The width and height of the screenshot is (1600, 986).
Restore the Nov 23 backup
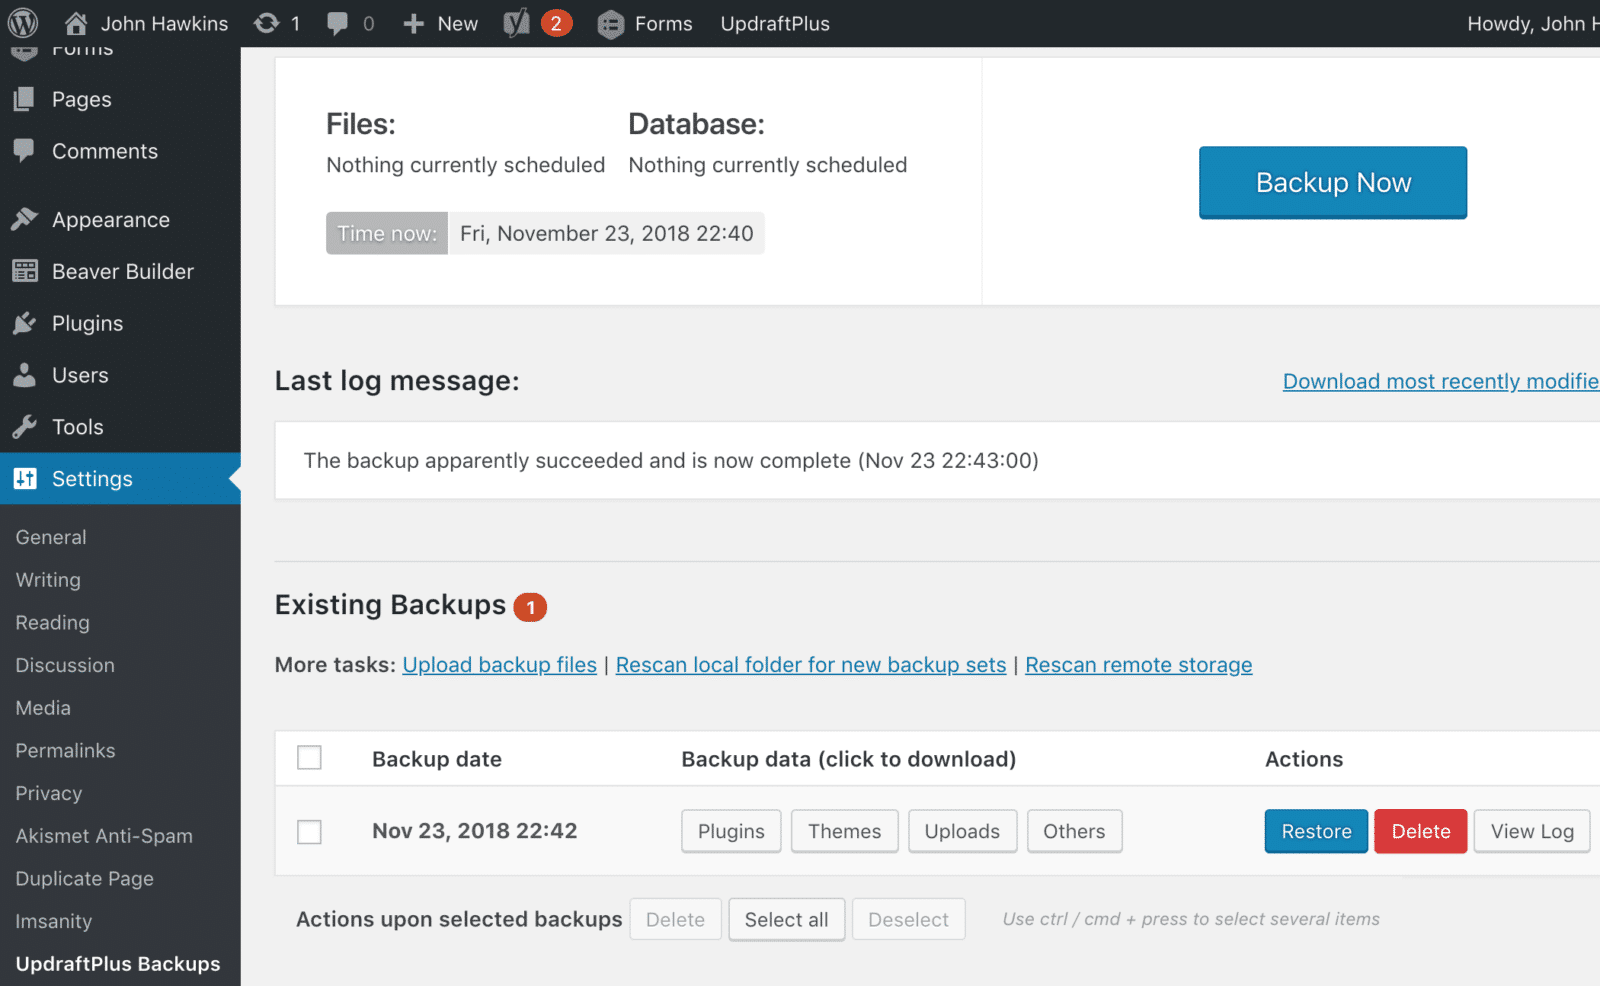[1316, 832]
